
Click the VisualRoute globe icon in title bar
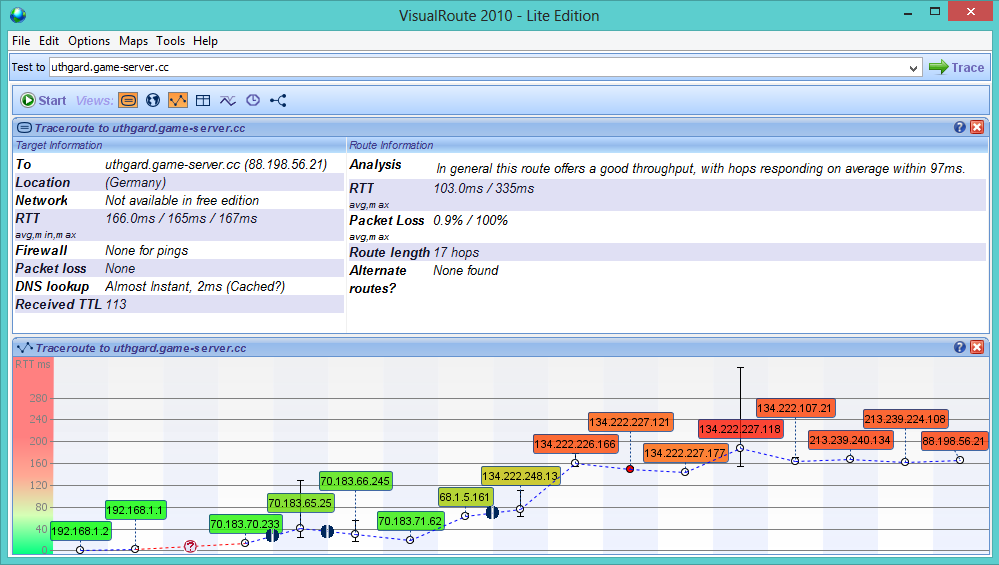pos(18,15)
